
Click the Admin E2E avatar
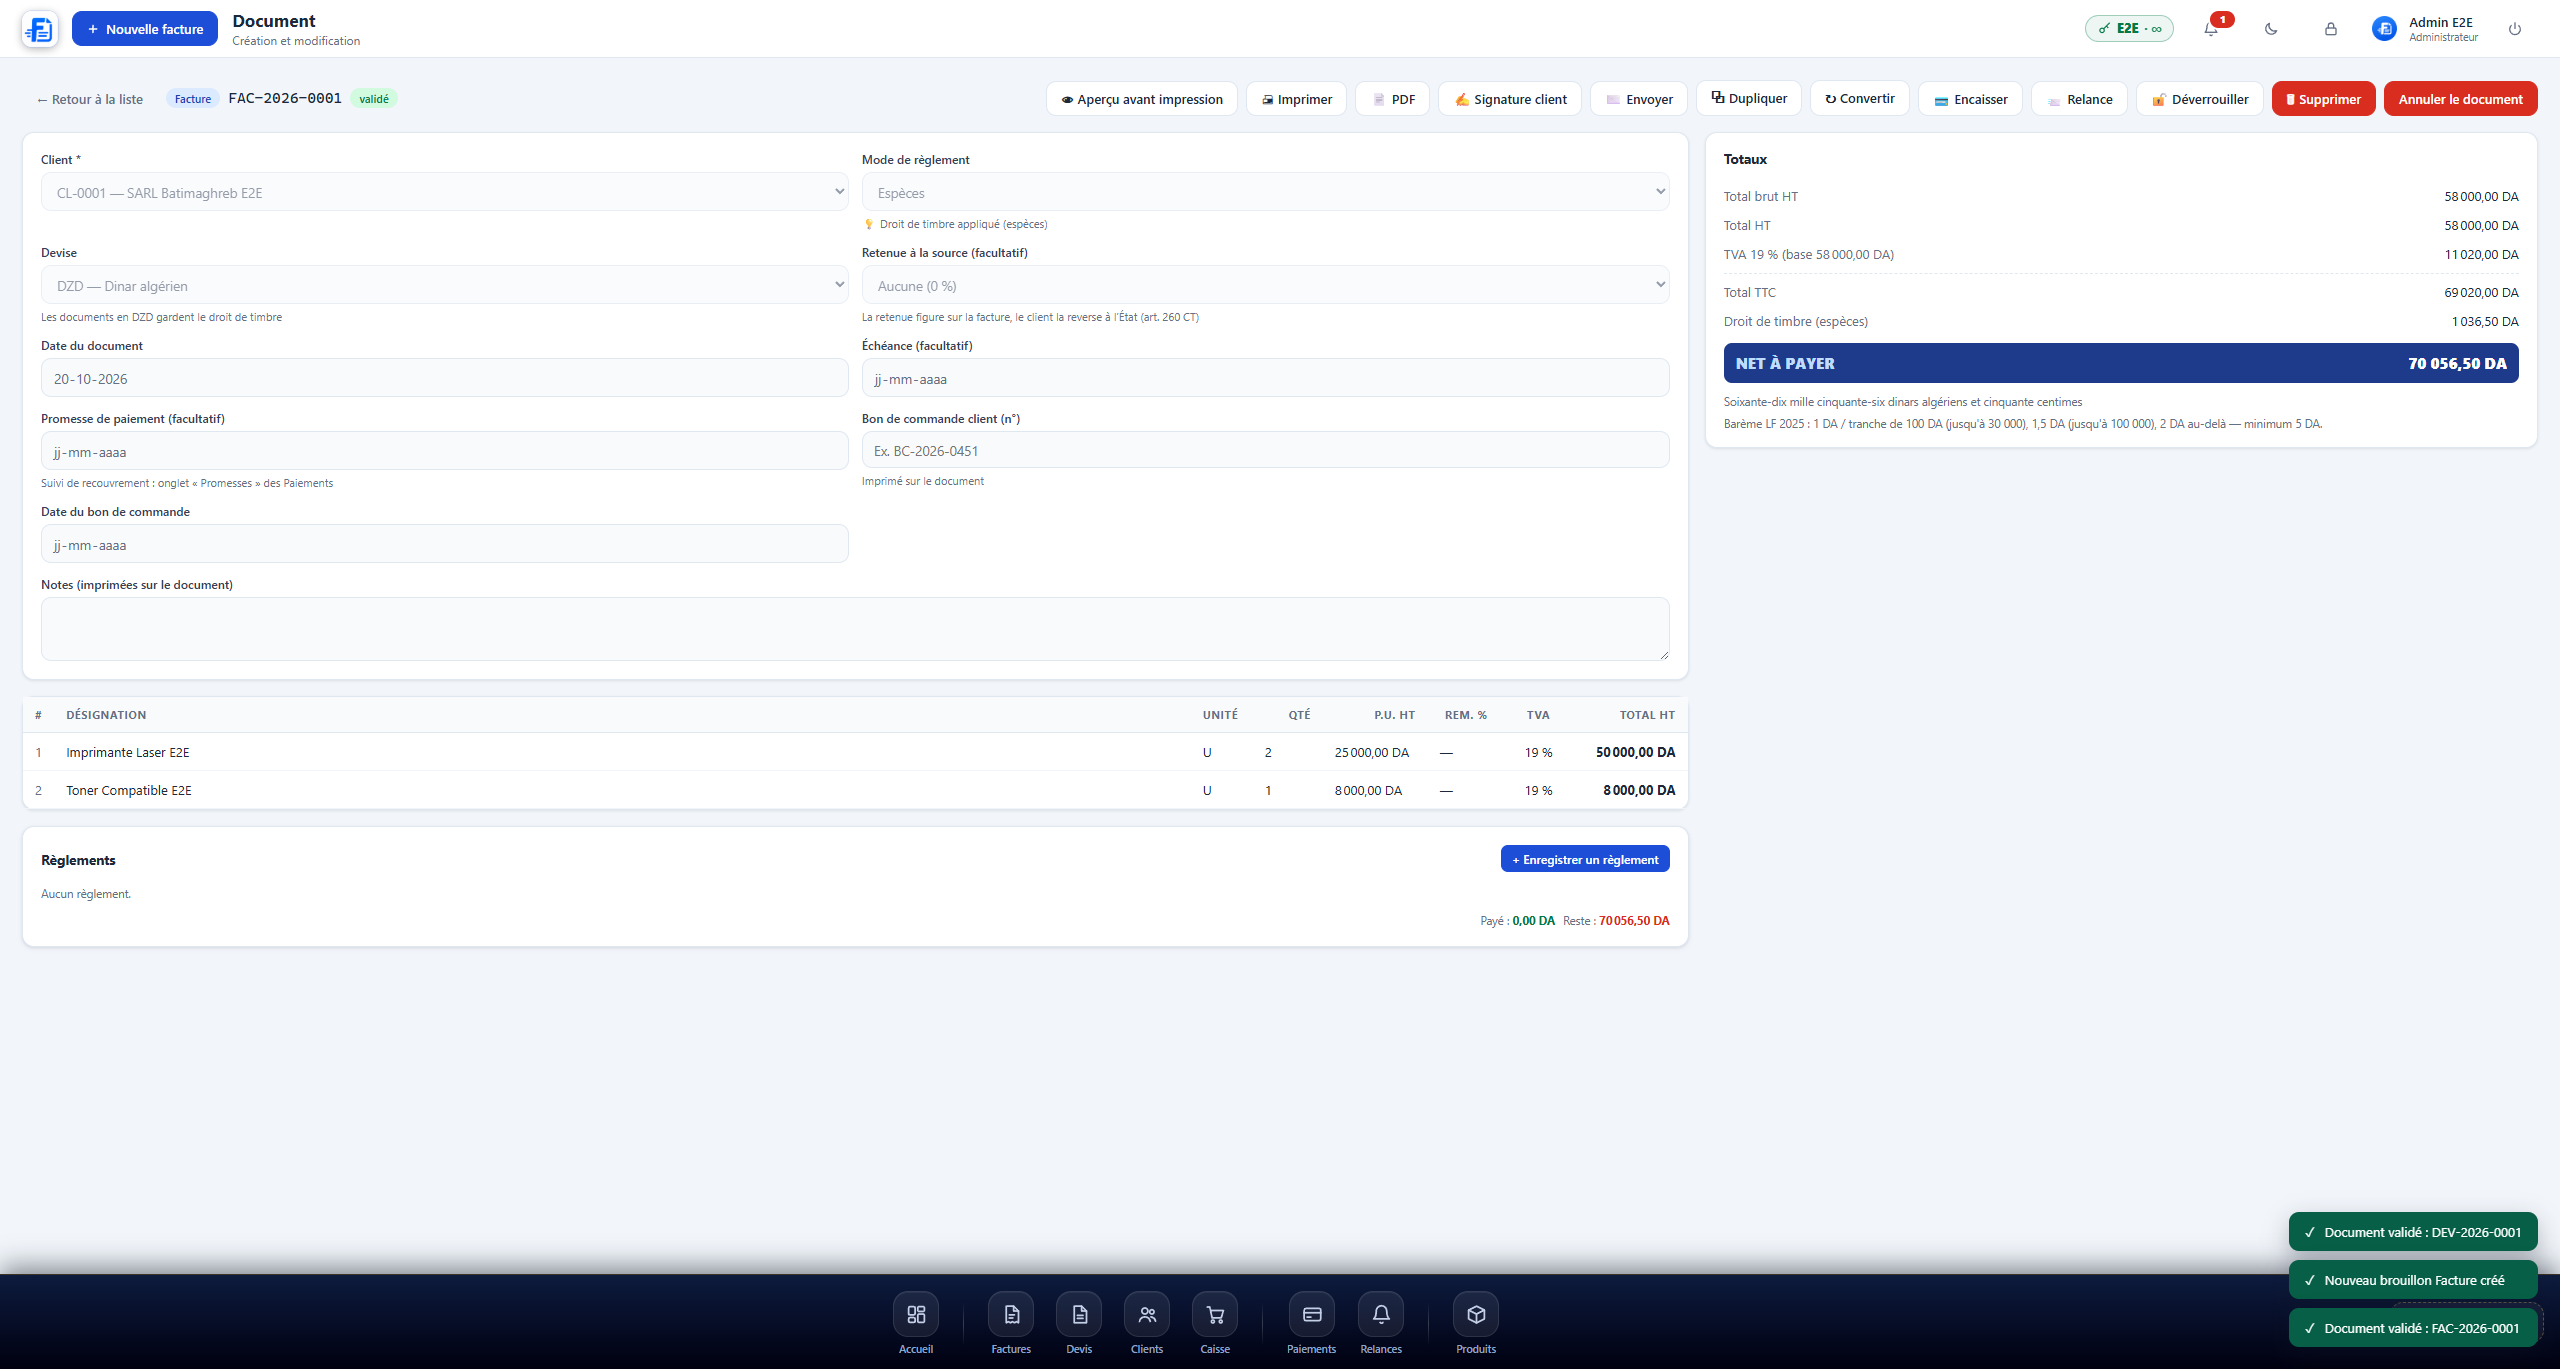(2384, 29)
